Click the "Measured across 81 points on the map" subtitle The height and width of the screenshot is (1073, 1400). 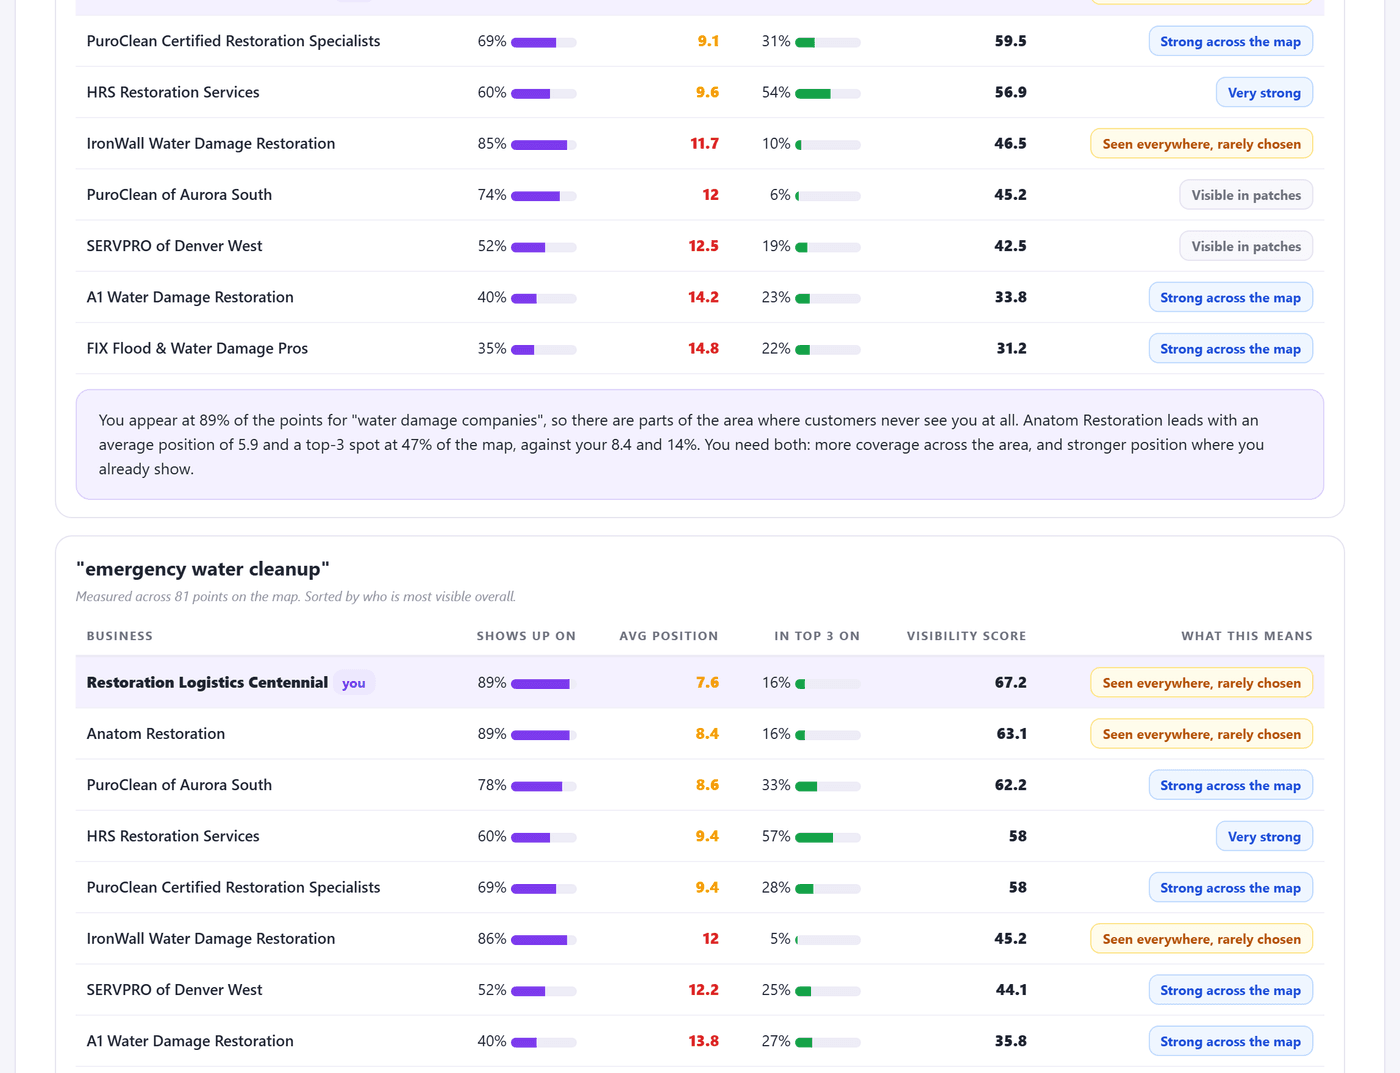coord(296,597)
